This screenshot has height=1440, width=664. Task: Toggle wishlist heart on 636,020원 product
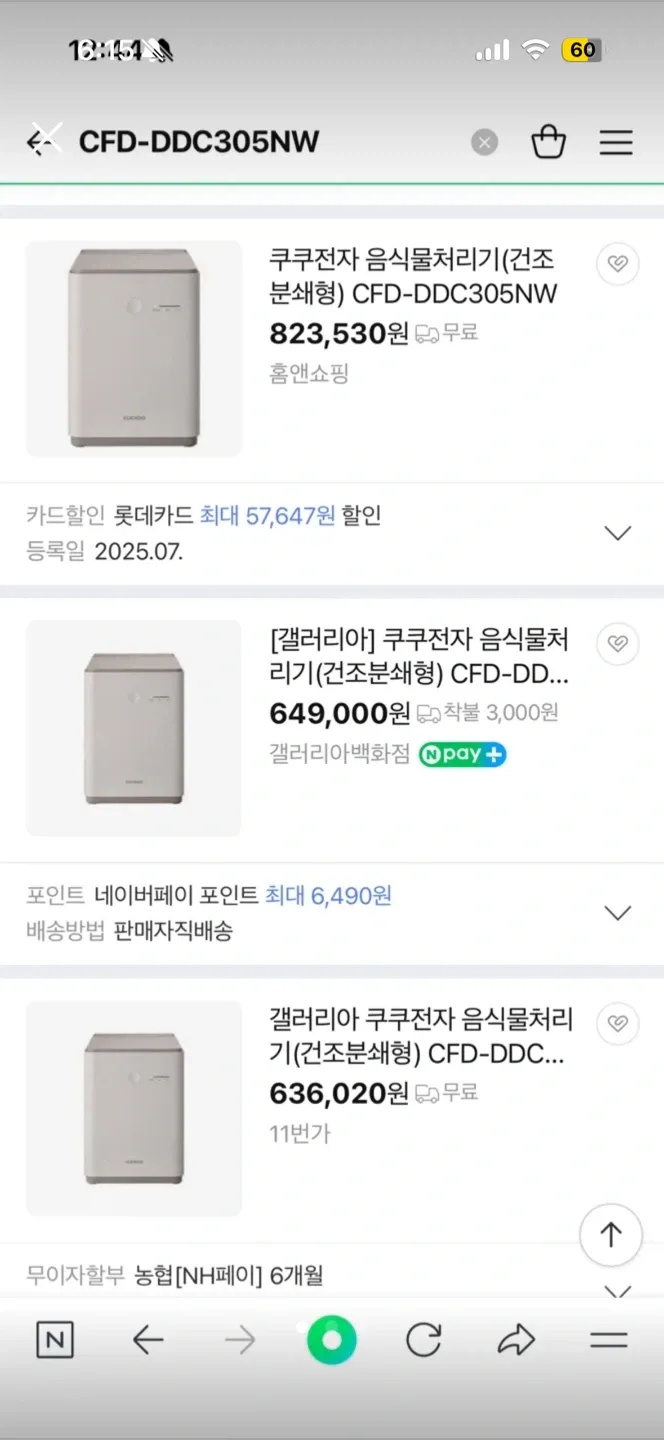pos(617,1023)
